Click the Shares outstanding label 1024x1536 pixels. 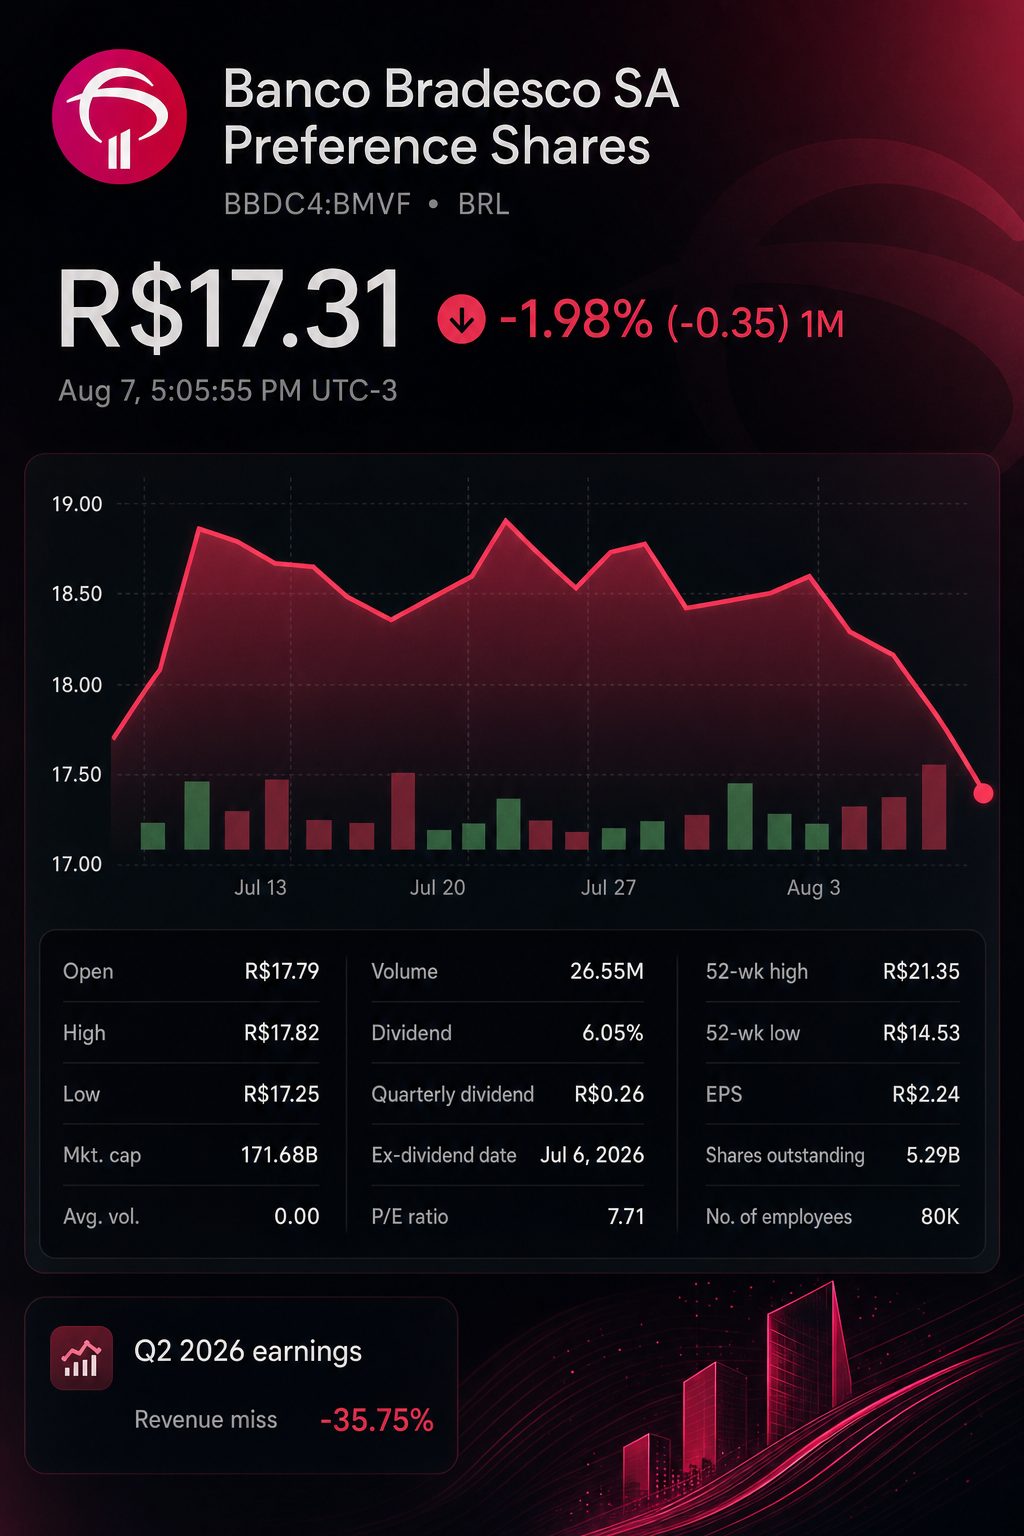(785, 1156)
